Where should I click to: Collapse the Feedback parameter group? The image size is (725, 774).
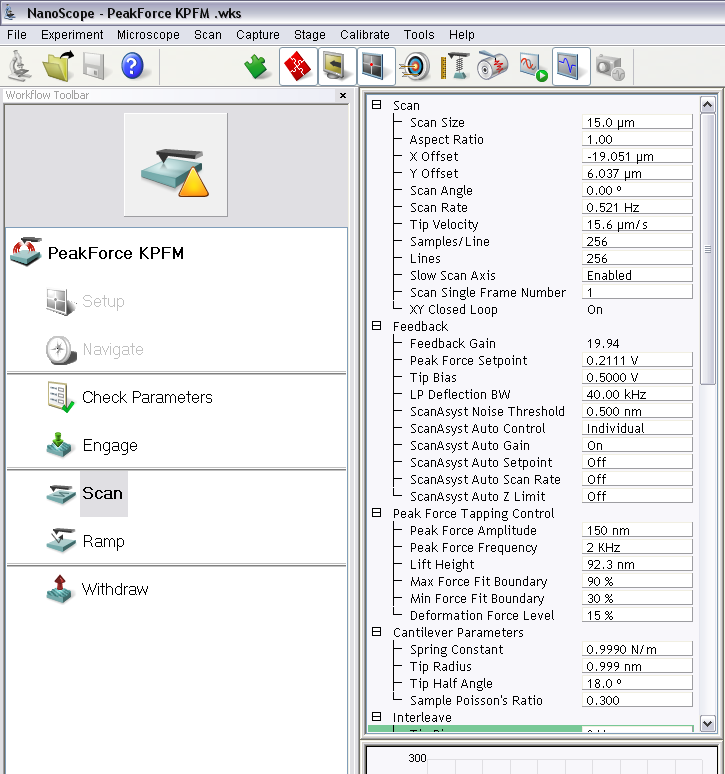pos(377,326)
